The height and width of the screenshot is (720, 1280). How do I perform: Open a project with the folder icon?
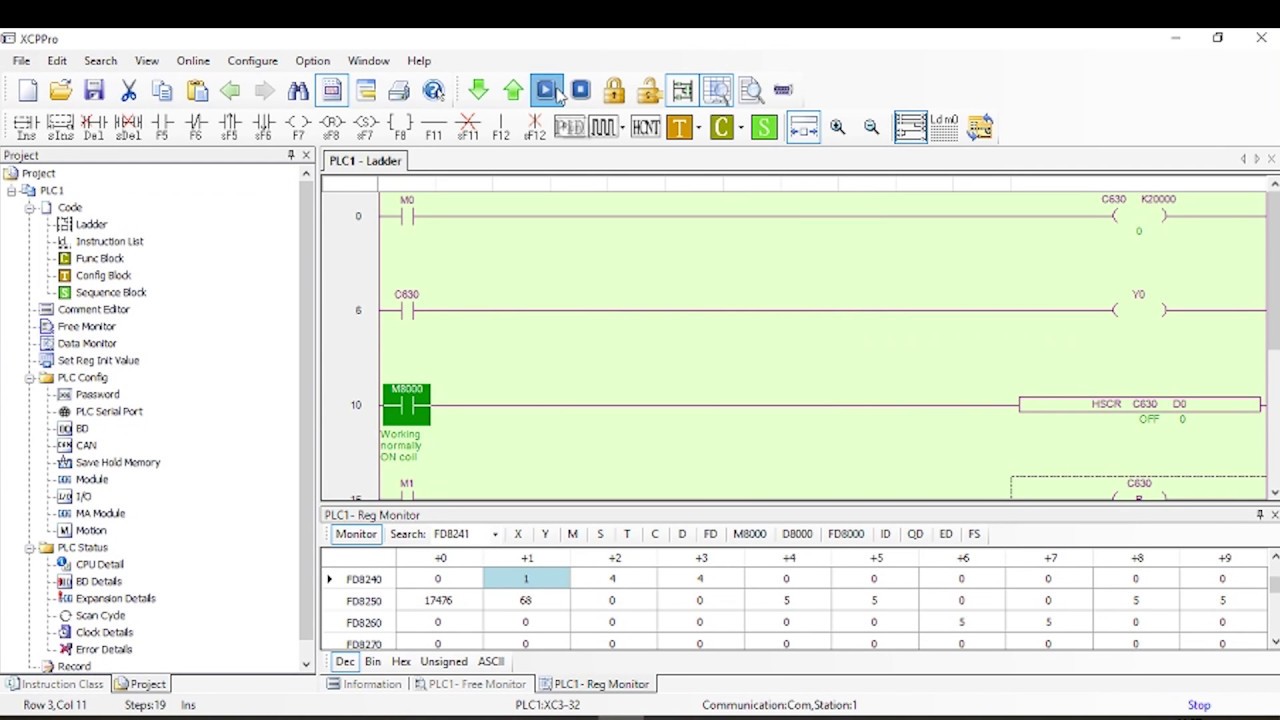(61, 91)
